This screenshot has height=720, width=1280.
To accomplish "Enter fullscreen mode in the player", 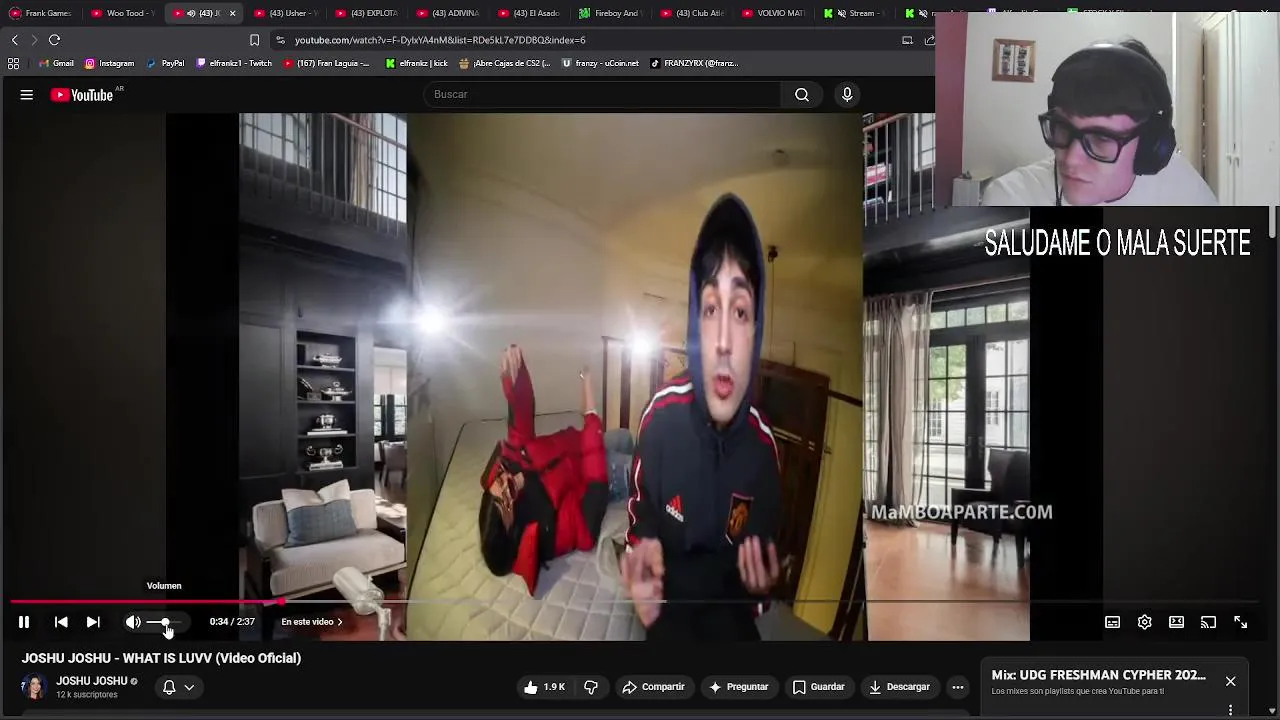I will point(1240,622).
